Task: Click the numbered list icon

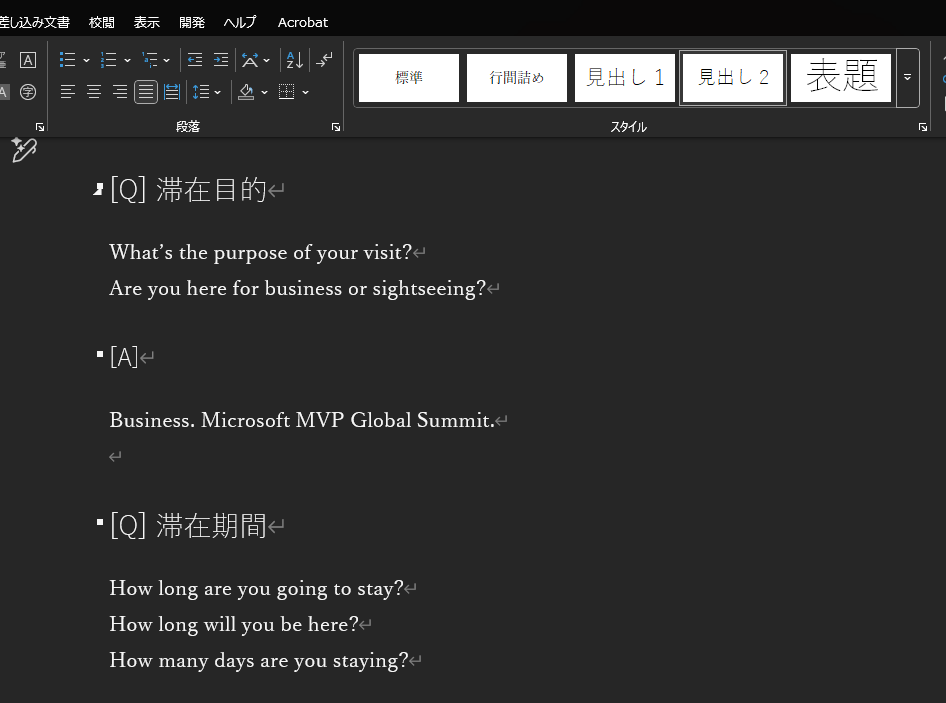Action: (x=110, y=60)
